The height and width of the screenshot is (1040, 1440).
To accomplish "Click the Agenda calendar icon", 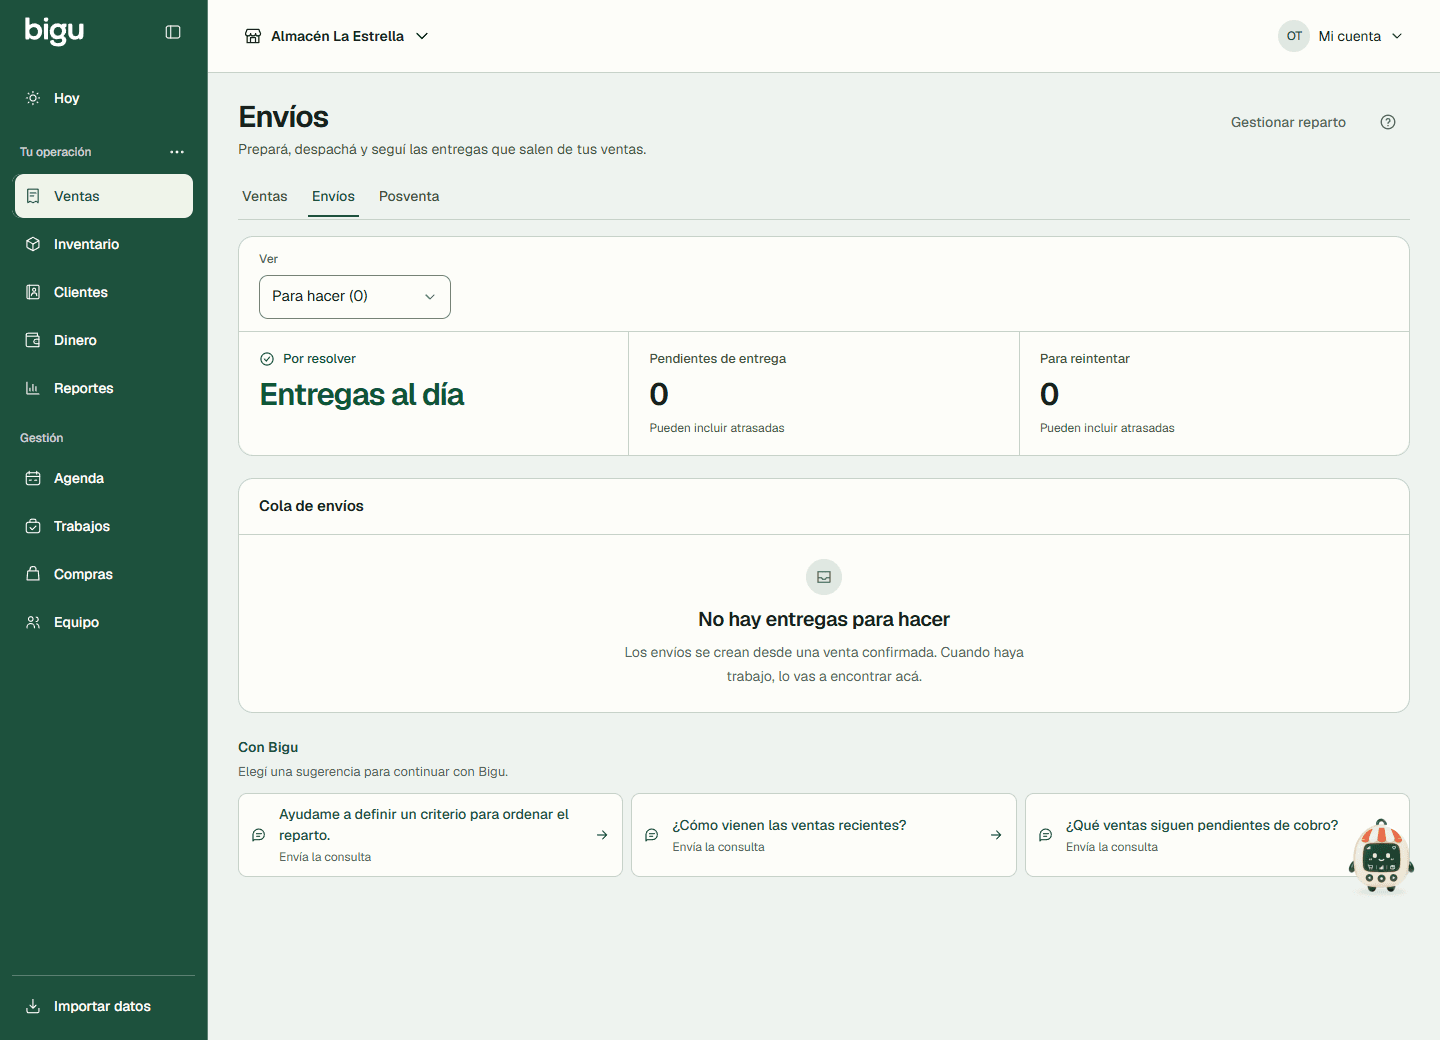I will pyautogui.click(x=33, y=478).
